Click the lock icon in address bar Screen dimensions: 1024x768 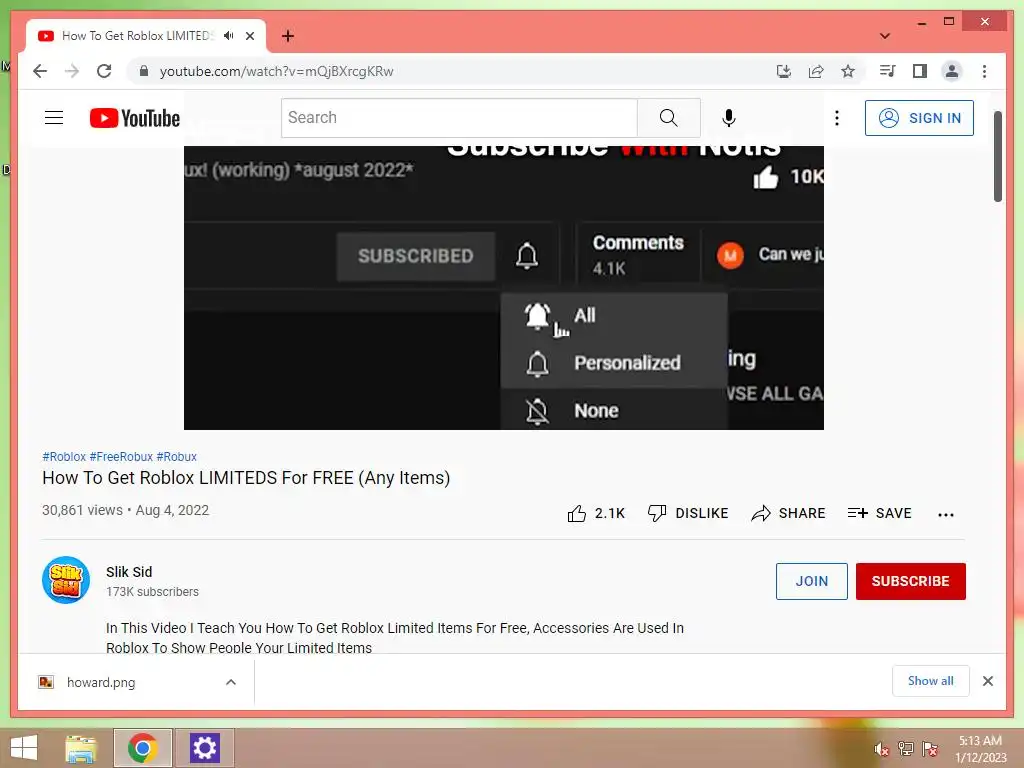pos(144,71)
